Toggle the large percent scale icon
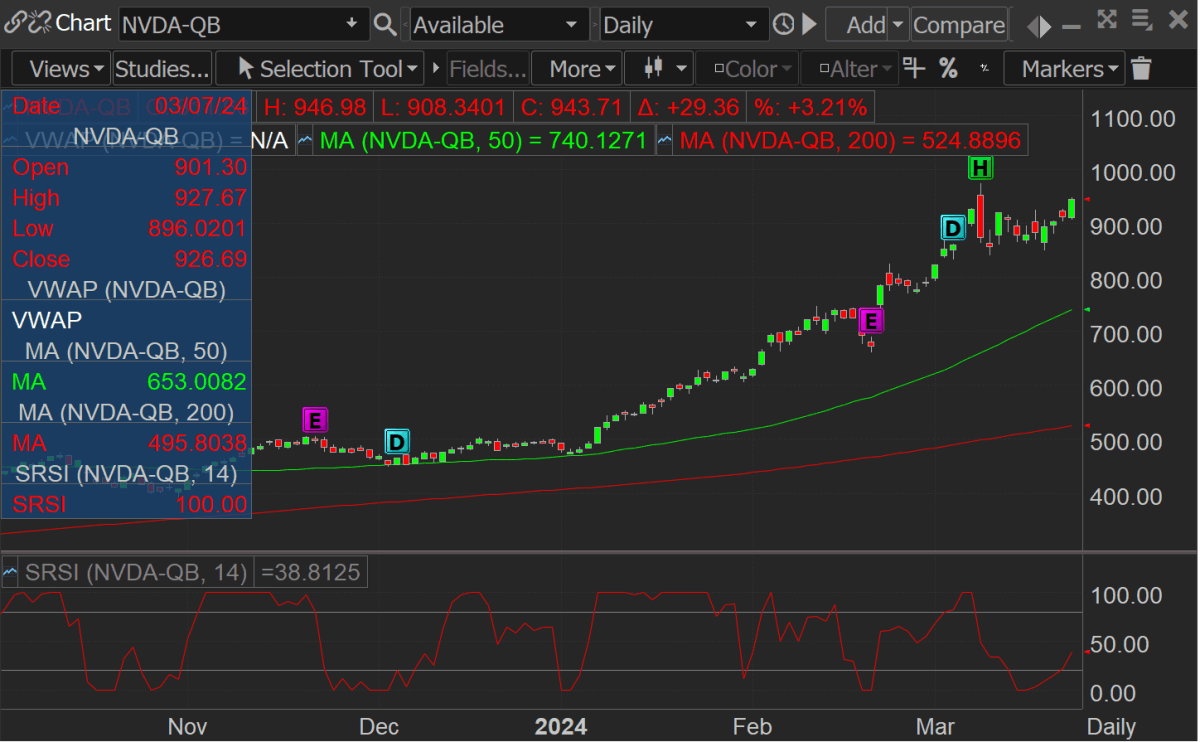 pyautogui.click(x=948, y=68)
